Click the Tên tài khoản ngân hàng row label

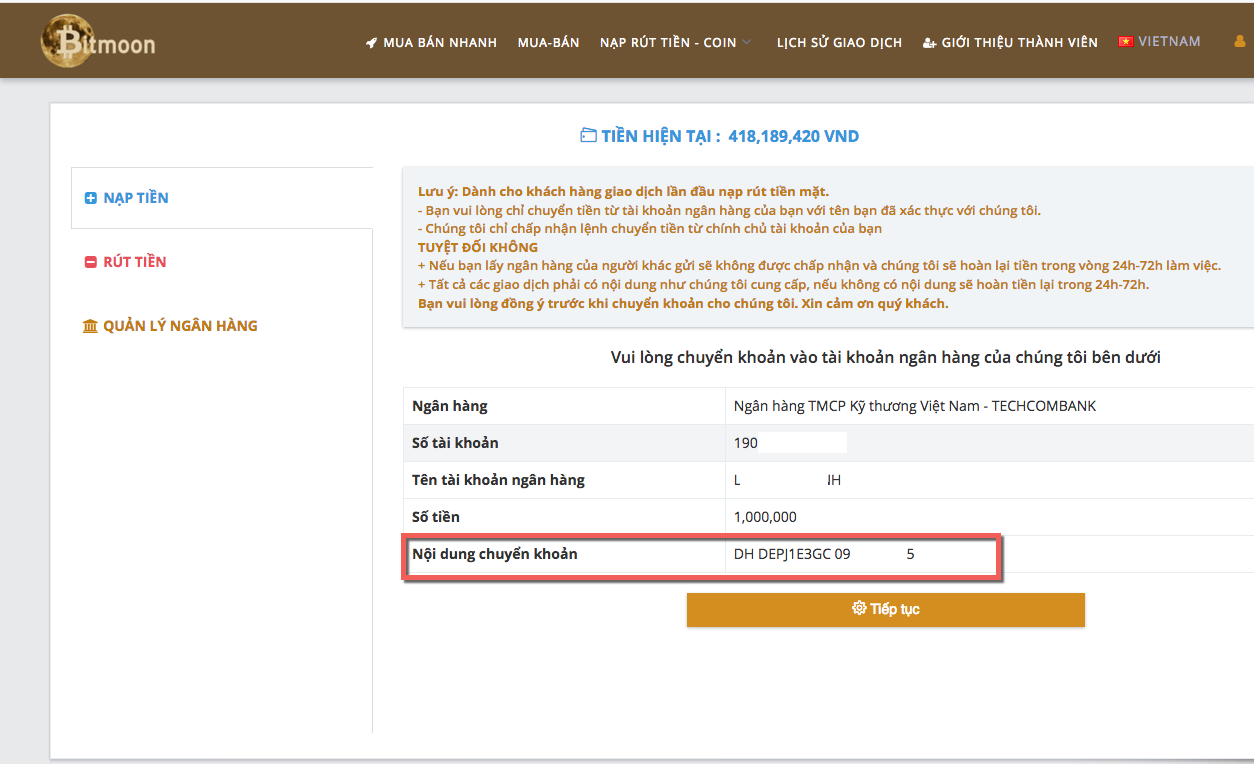click(x=498, y=480)
